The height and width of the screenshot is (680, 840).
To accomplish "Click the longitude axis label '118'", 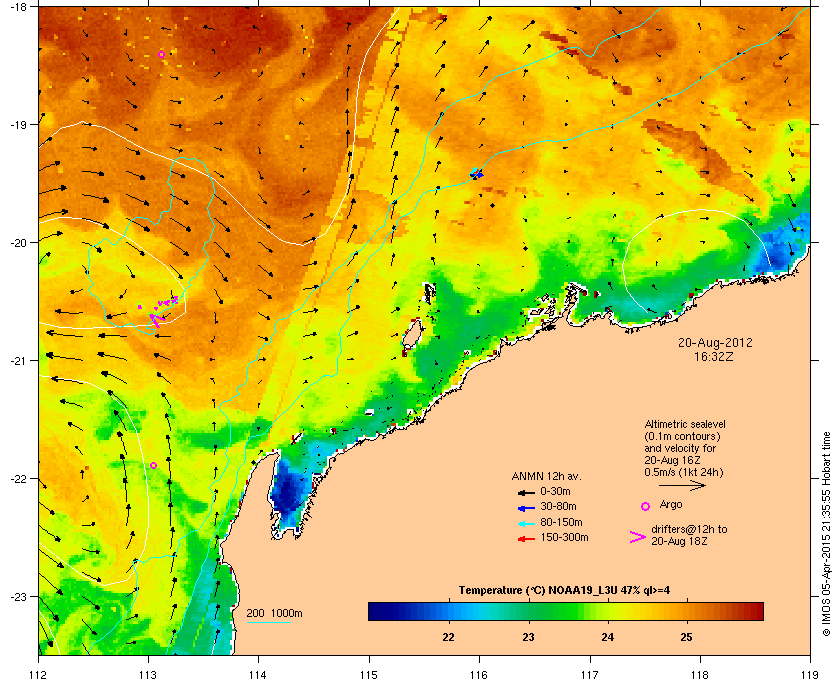I will (x=700, y=674).
